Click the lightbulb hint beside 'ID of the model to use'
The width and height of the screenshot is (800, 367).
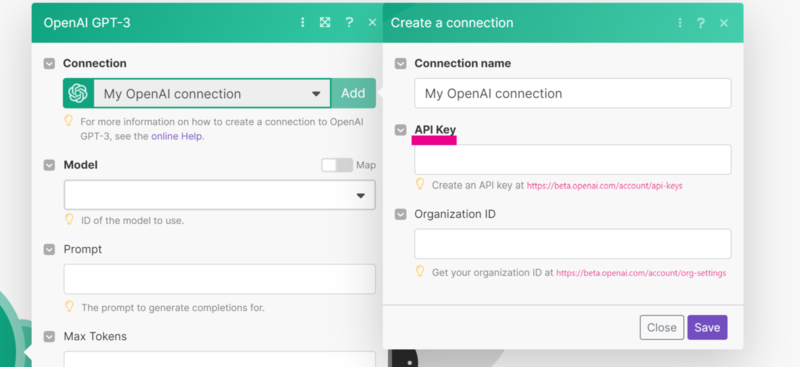pos(69,219)
